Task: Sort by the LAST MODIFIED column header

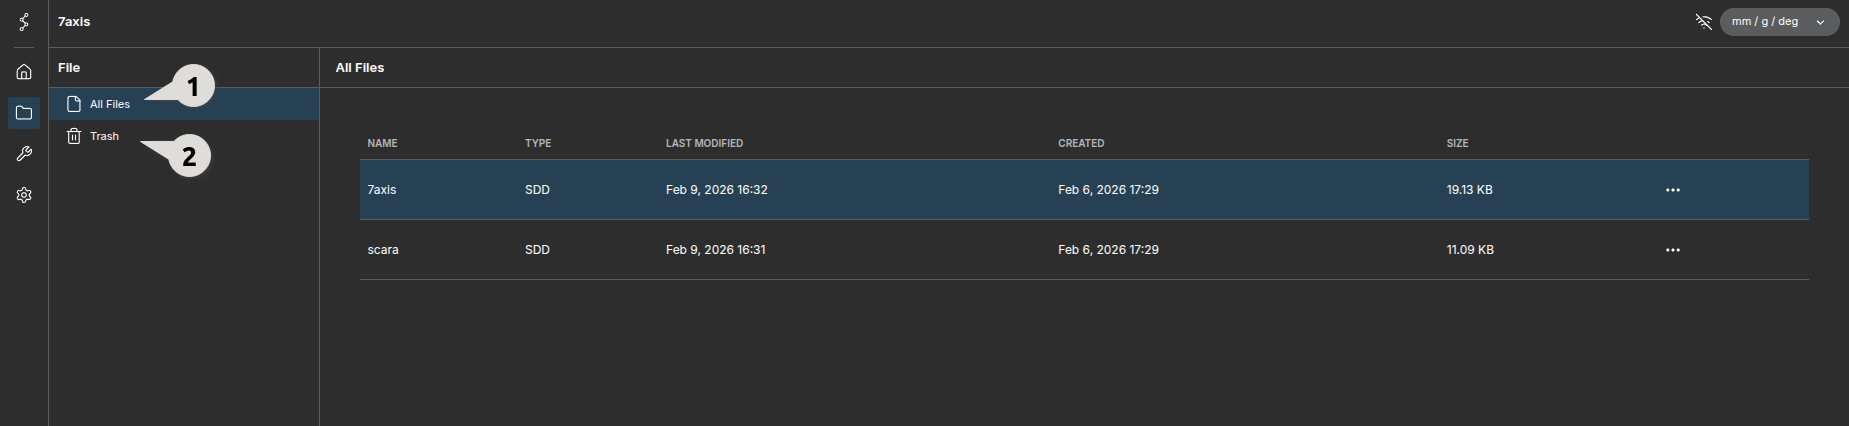Action: (x=704, y=143)
